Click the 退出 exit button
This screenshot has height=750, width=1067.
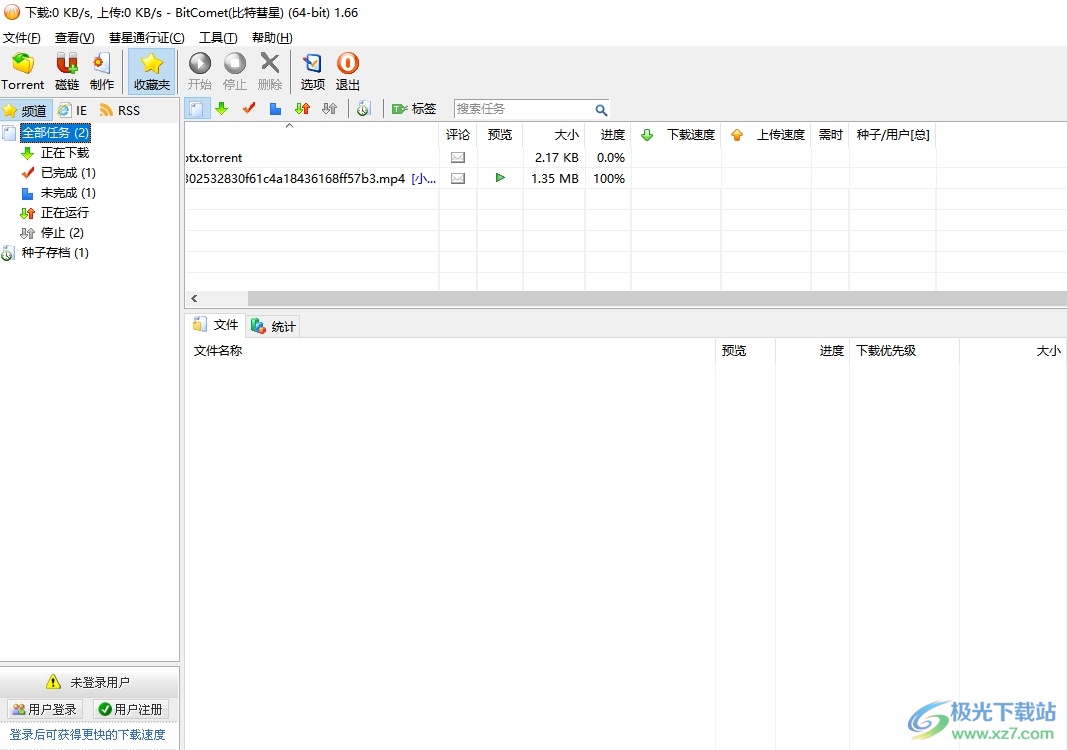tap(348, 71)
